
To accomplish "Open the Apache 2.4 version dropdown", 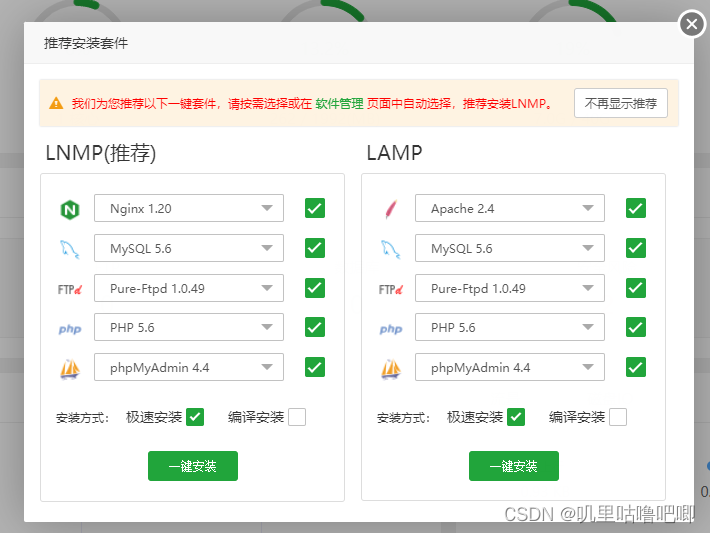I will pyautogui.click(x=510, y=208).
